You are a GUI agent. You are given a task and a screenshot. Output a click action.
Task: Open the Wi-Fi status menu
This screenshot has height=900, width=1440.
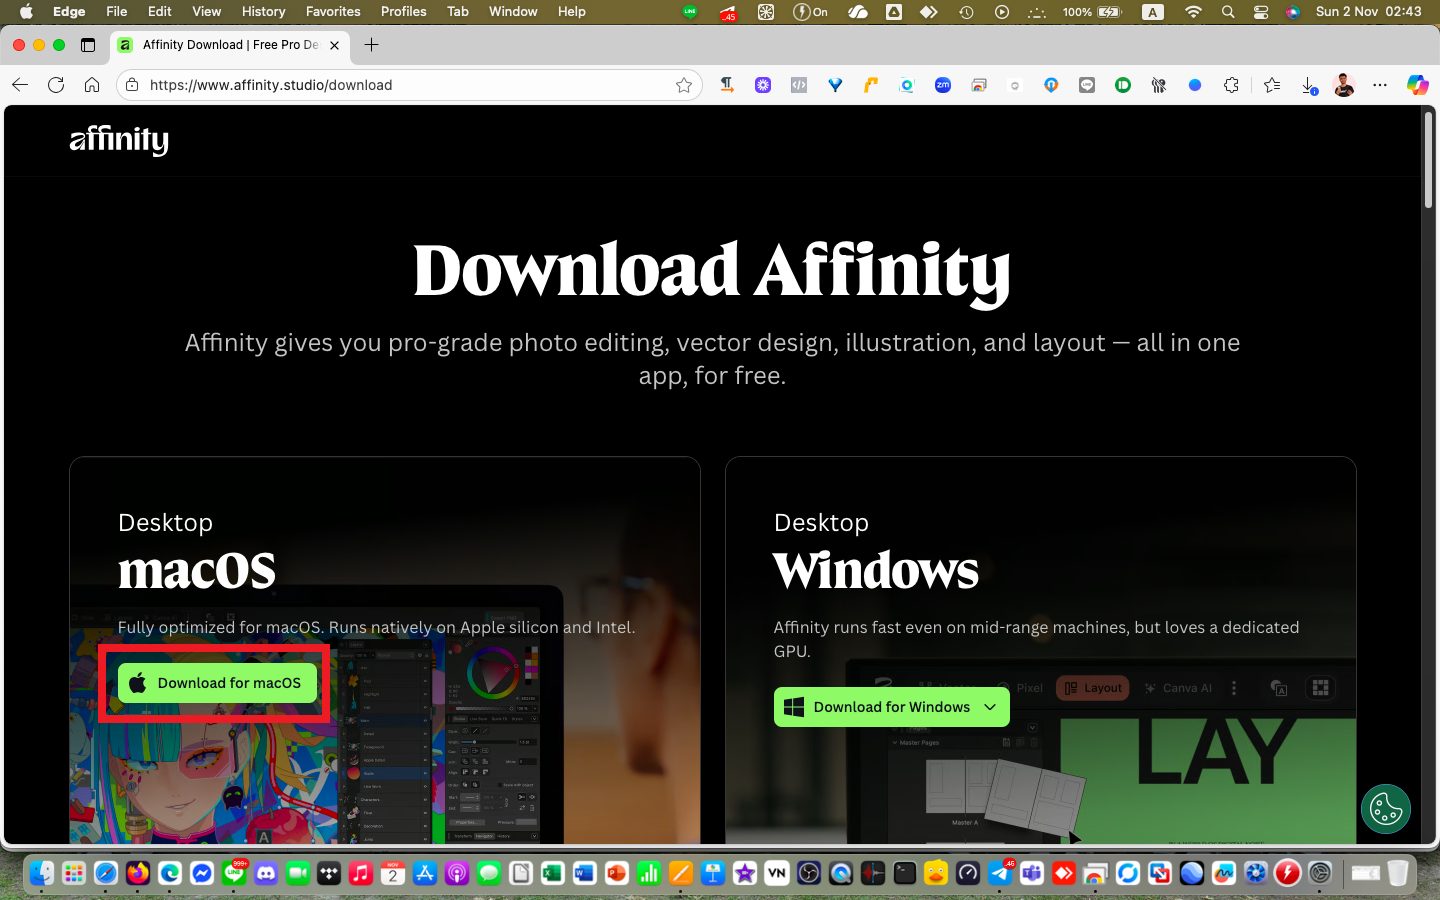(1193, 12)
